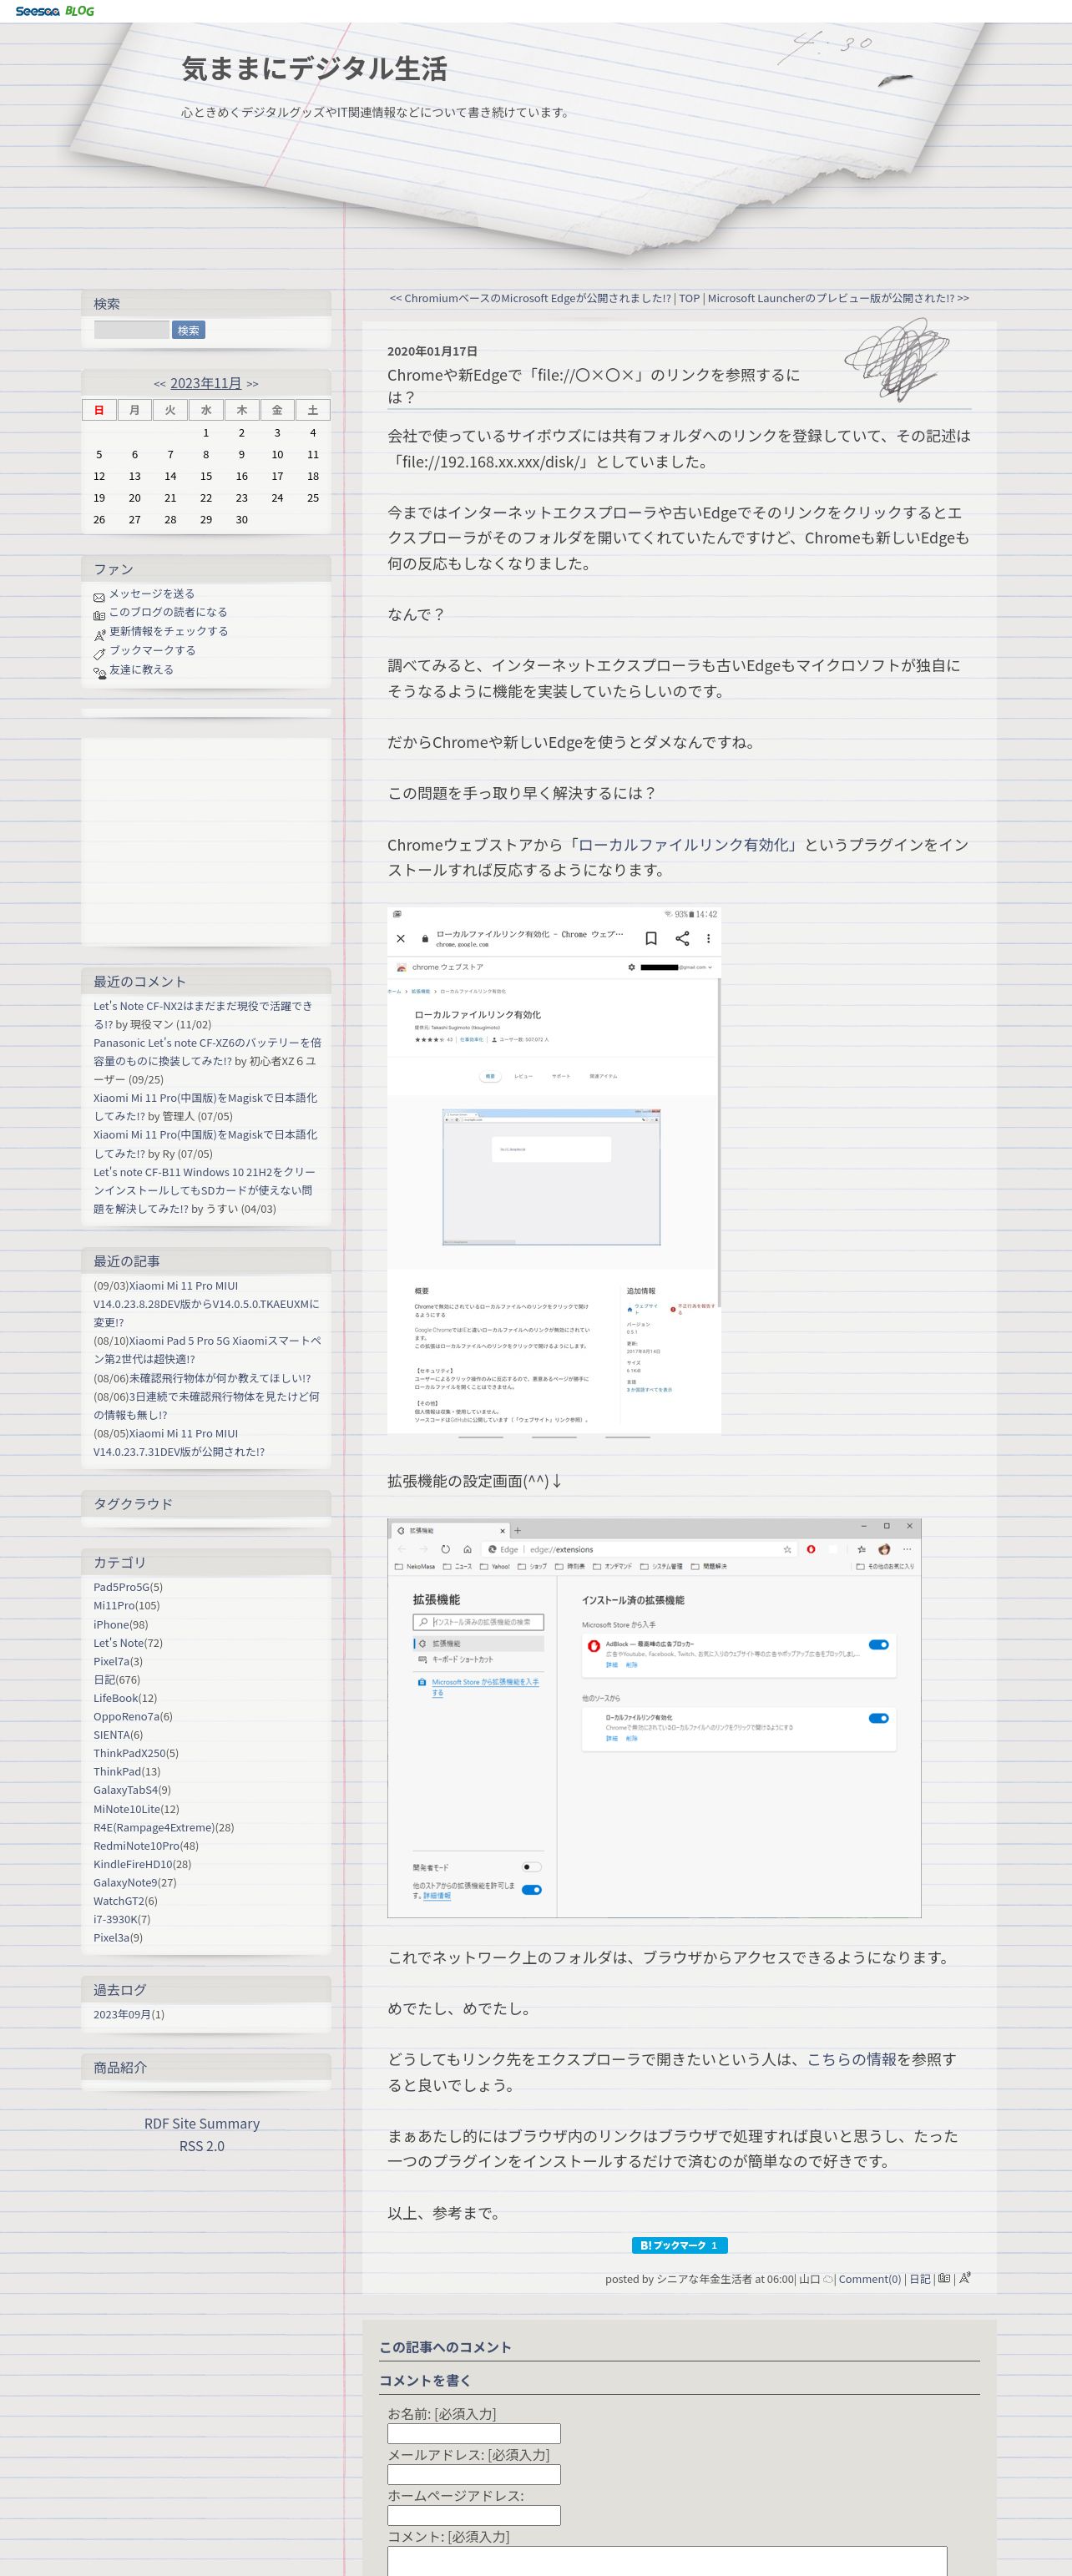Click the TOP navigation link
Viewport: 1072px width, 2576px height.
(x=689, y=298)
